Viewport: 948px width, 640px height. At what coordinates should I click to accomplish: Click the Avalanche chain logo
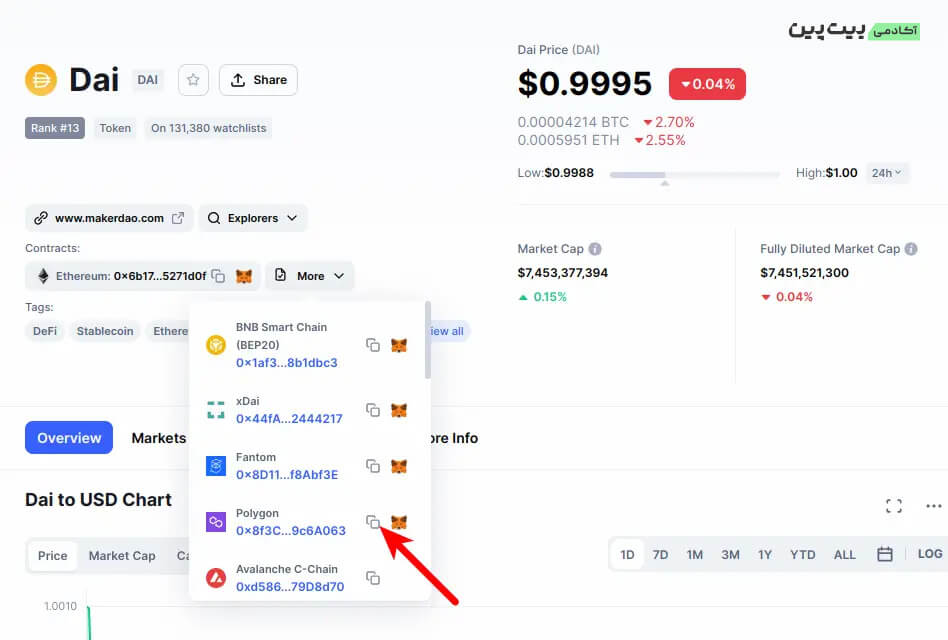tap(216, 578)
